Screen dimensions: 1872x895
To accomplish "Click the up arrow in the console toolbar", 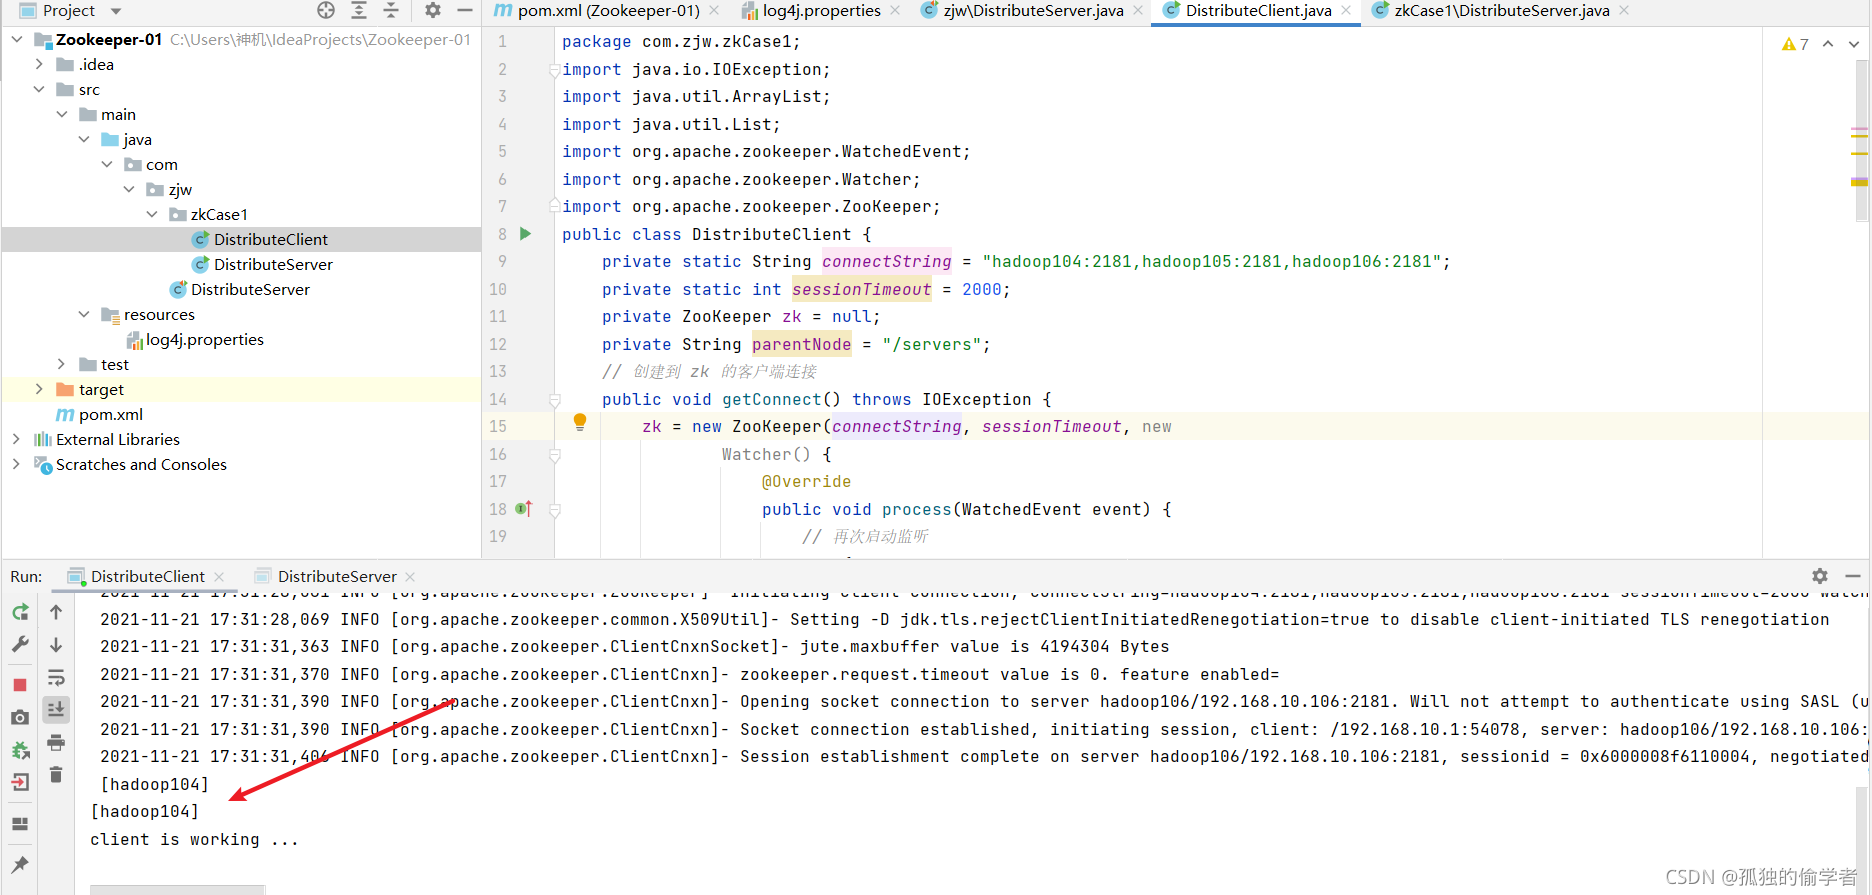I will click(56, 612).
